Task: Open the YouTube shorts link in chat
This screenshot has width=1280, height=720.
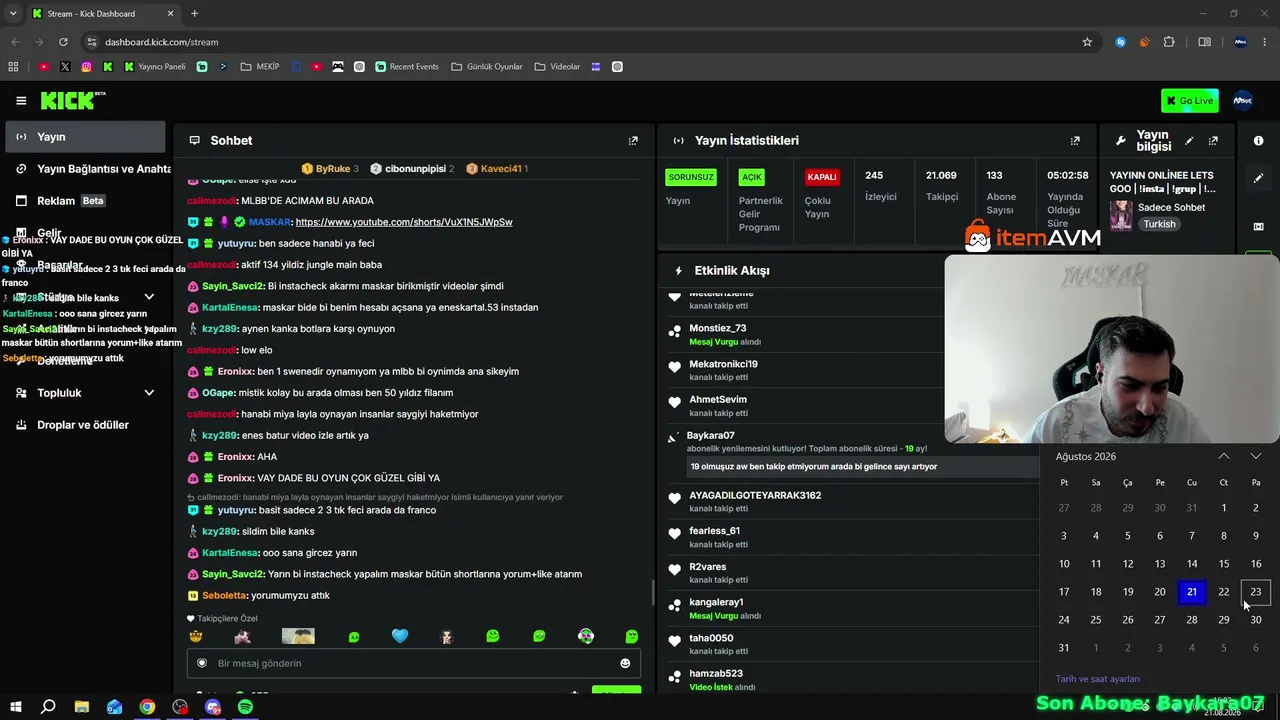Action: pos(404,222)
